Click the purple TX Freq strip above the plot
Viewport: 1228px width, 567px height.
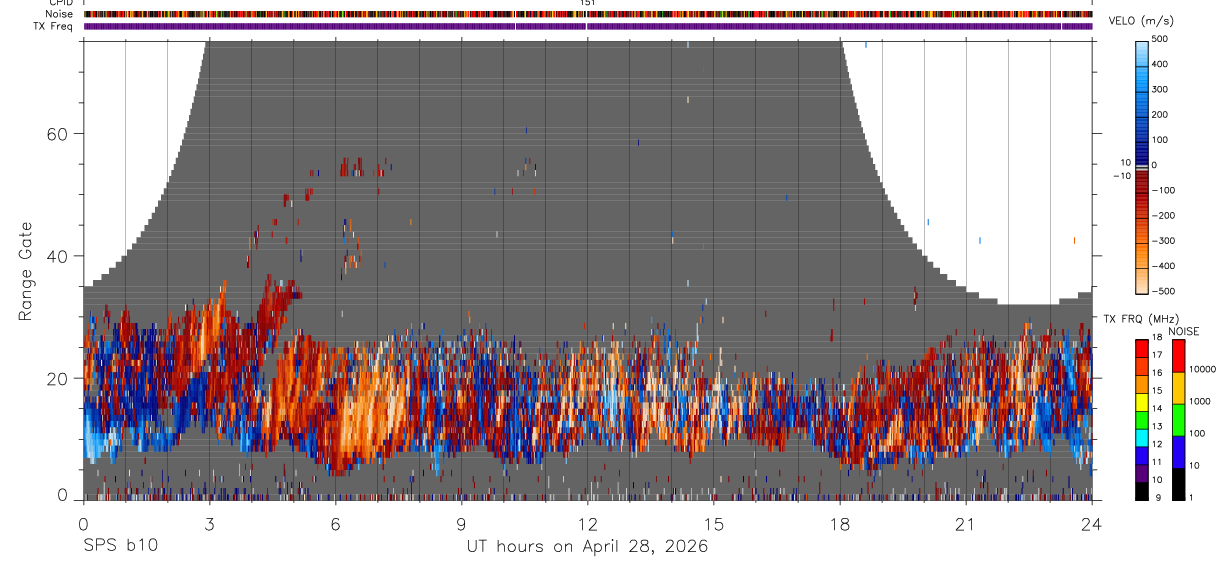[x=587, y=26]
